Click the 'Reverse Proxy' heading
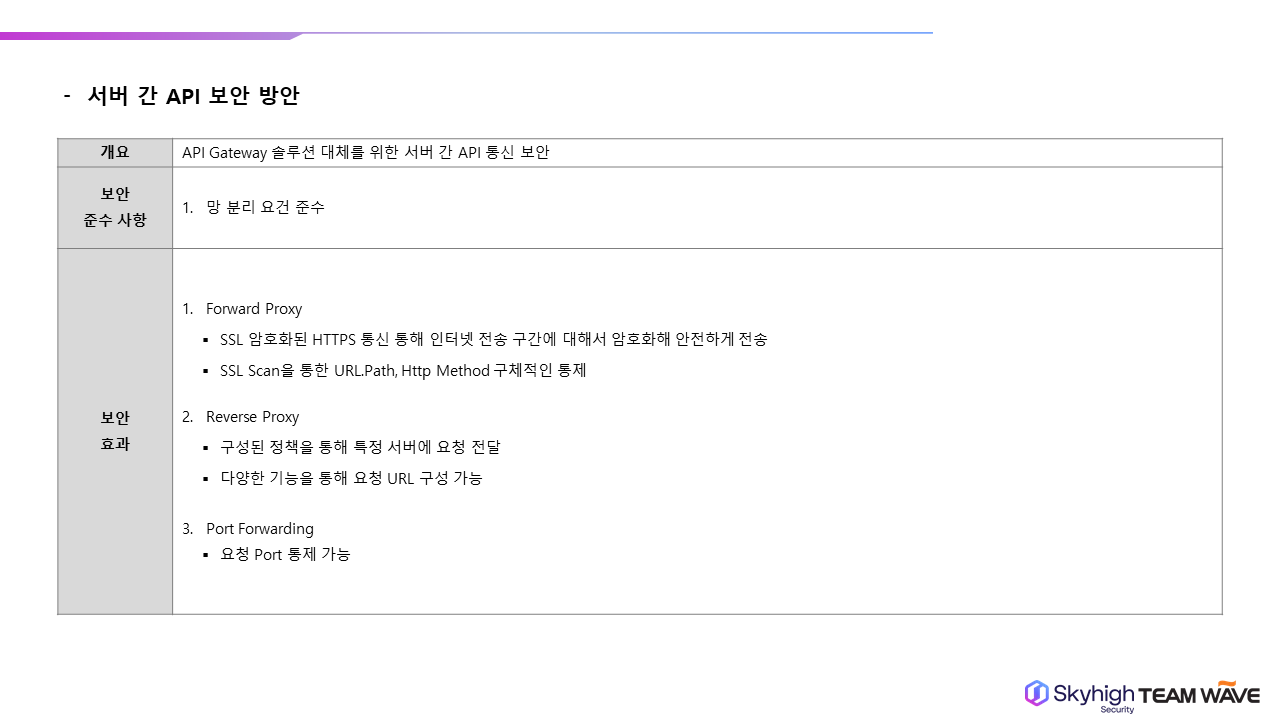This screenshot has width=1280, height=720. coord(252,417)
